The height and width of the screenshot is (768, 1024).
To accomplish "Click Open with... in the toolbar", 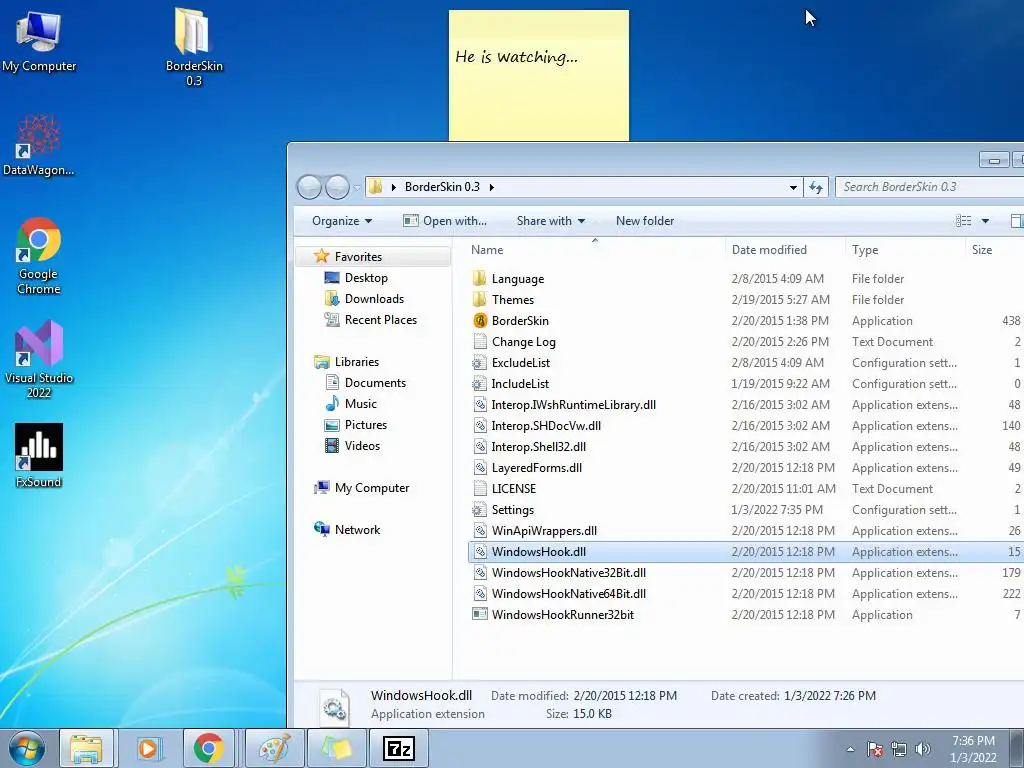I will (x=445, y=221).
